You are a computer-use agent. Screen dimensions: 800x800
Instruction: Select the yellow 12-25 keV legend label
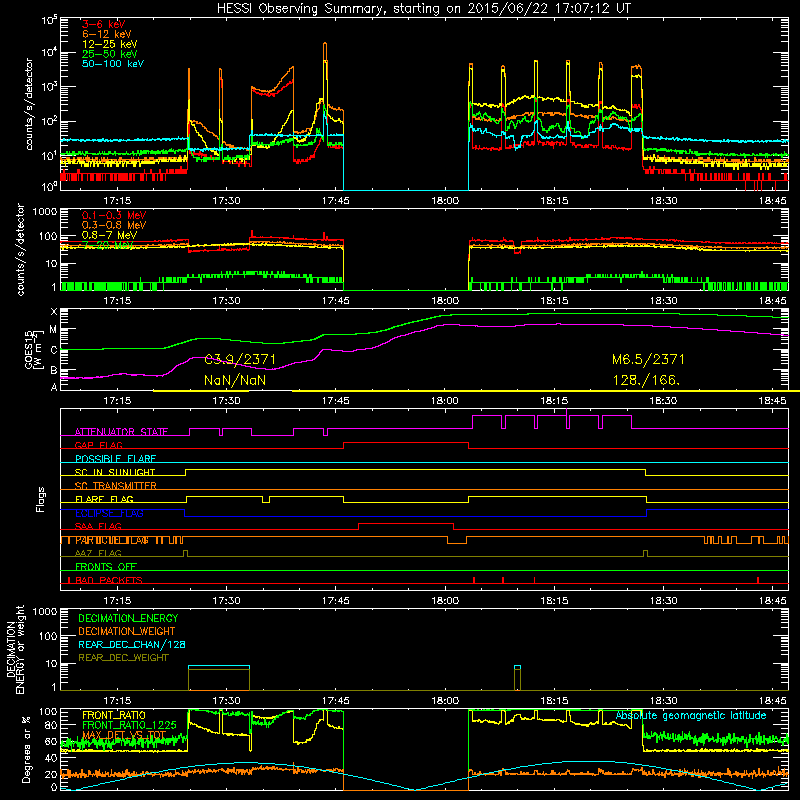pyautogui.click(x=110, y=44)
